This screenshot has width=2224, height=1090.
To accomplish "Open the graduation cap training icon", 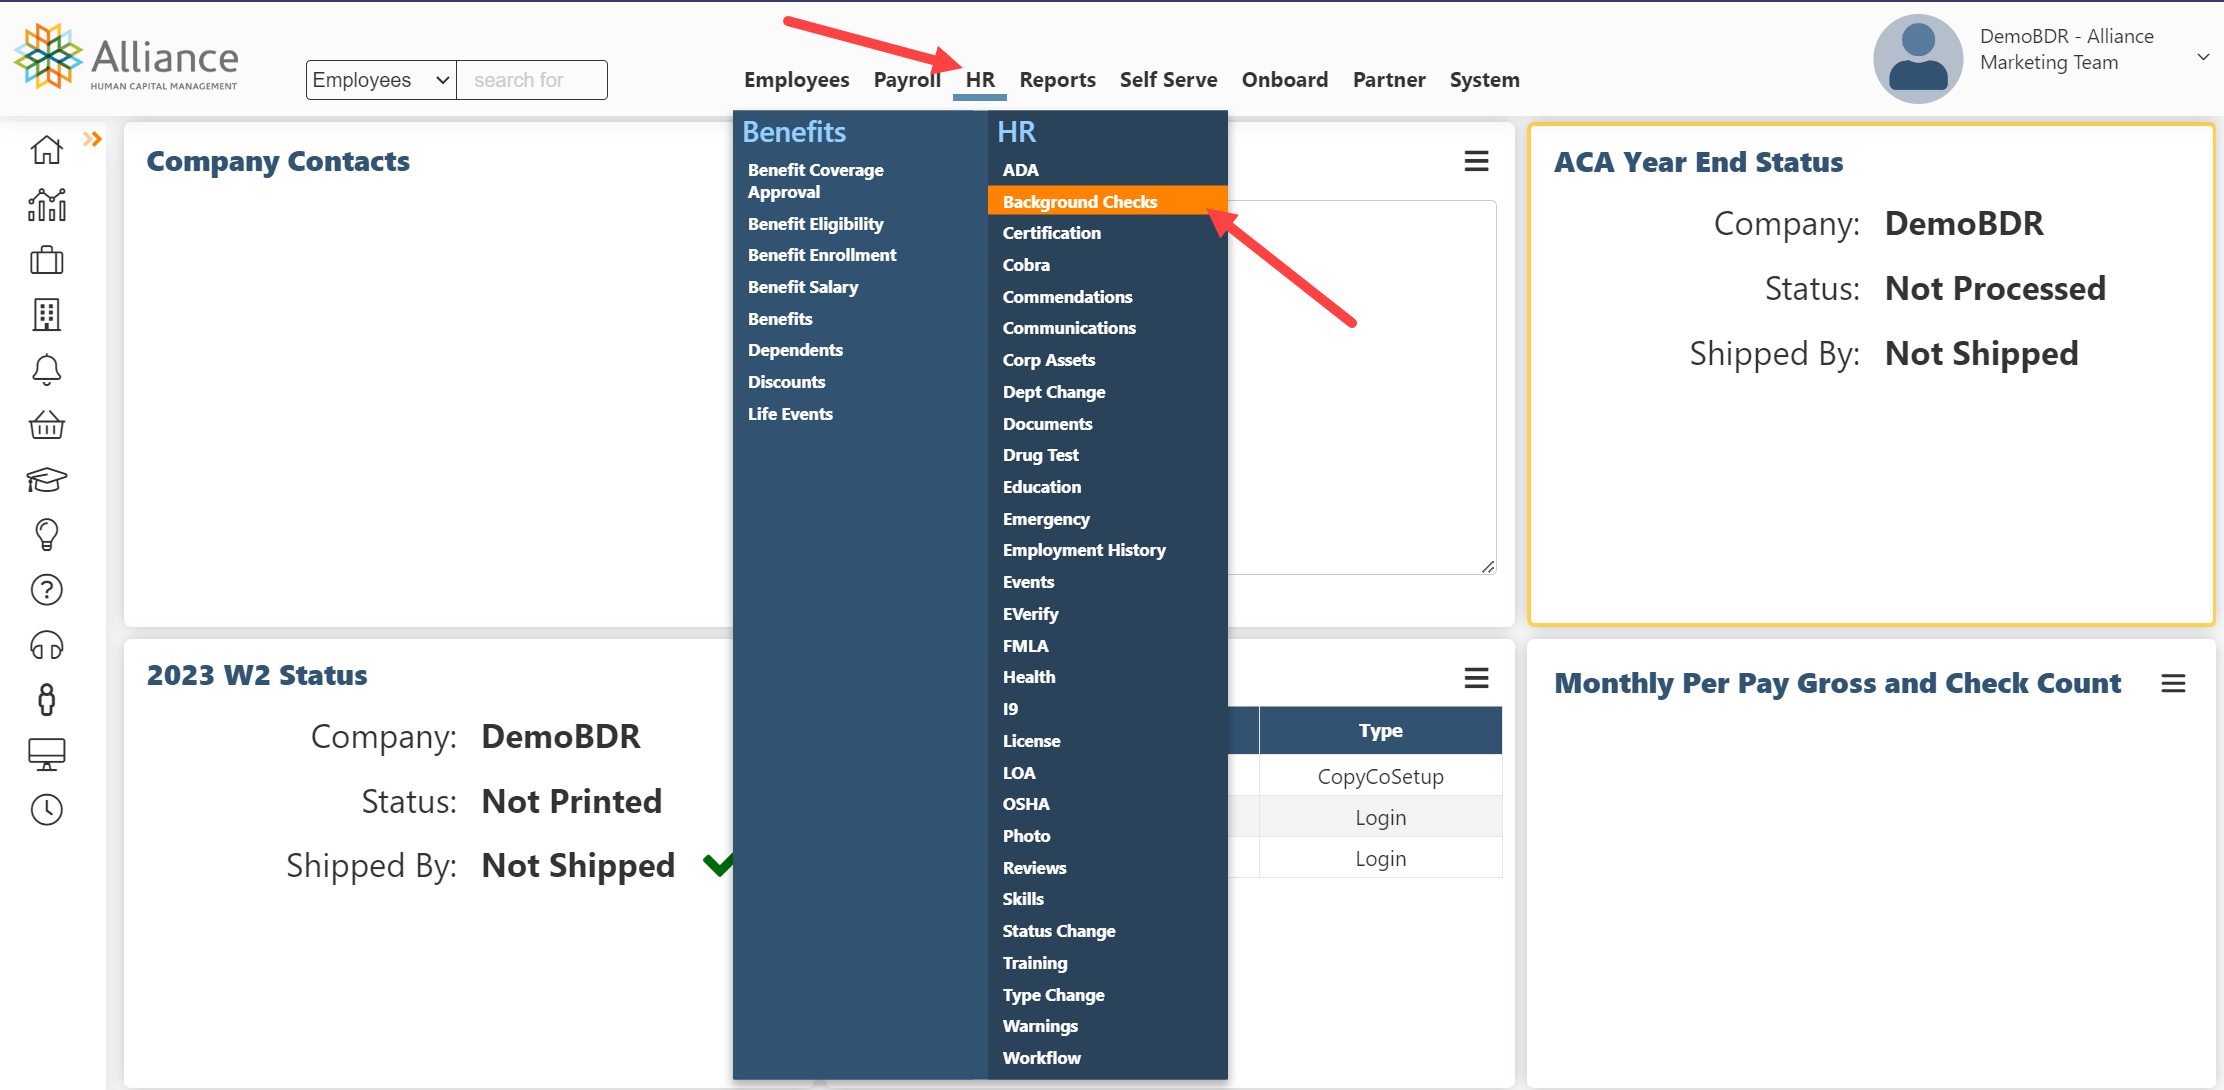I will point(47,480).
